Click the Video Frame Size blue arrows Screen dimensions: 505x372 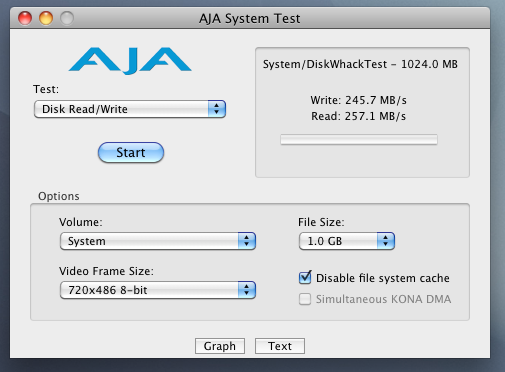tap(247, 290)
